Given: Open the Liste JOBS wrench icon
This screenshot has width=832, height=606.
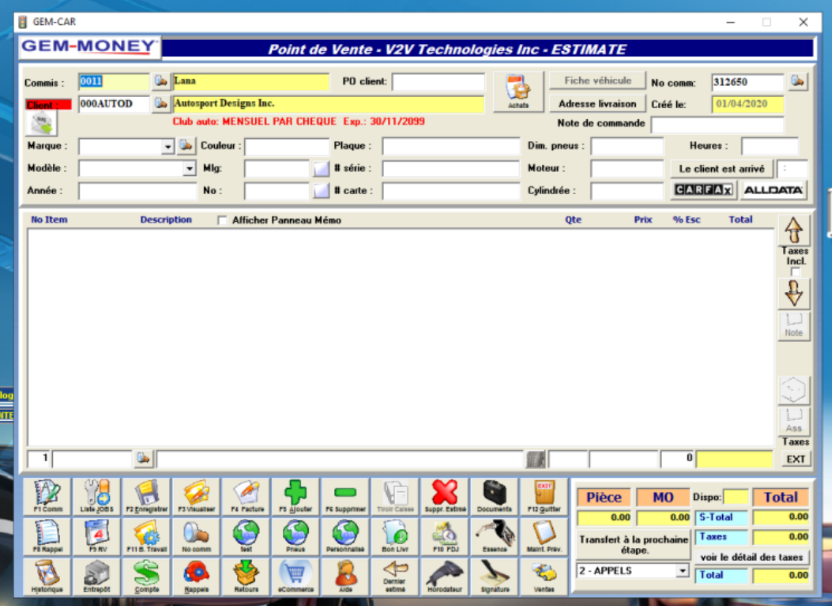Looking at the screenshot, I should pos(97,496).
